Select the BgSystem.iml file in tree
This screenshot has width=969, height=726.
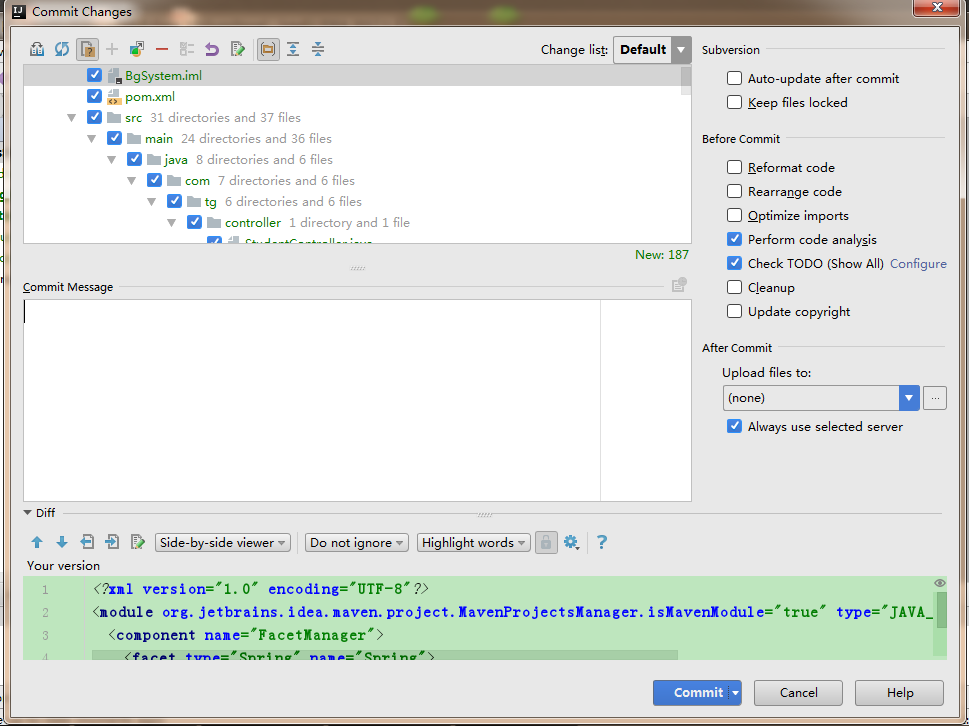(x=163, y=75)
